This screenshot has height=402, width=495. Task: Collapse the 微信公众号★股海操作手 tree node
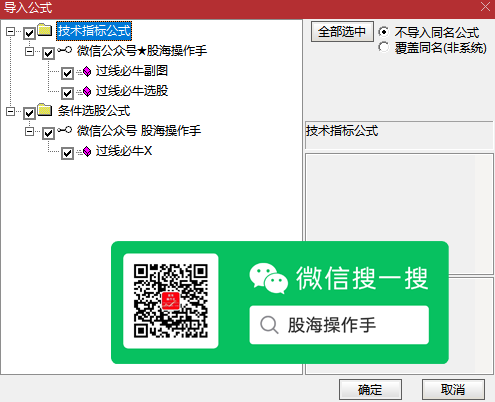[30, 52]
